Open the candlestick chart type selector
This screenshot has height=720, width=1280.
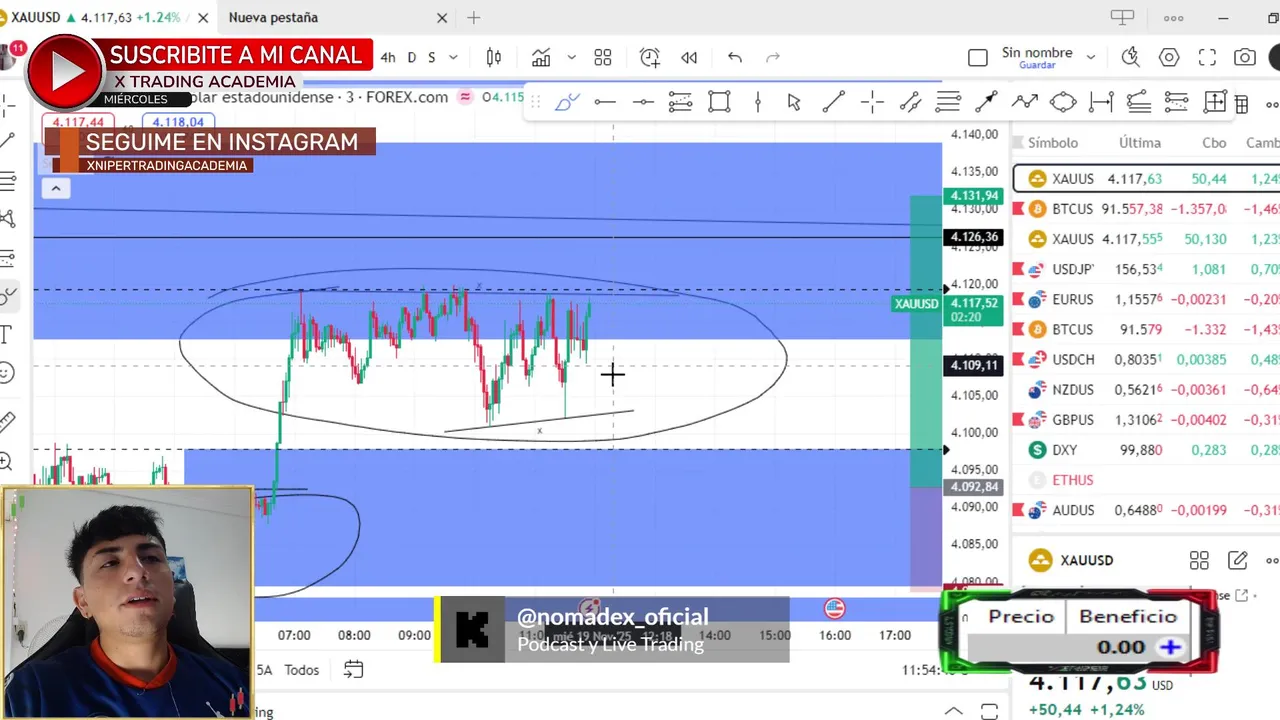pyautogui.click(x=493, y=58)
